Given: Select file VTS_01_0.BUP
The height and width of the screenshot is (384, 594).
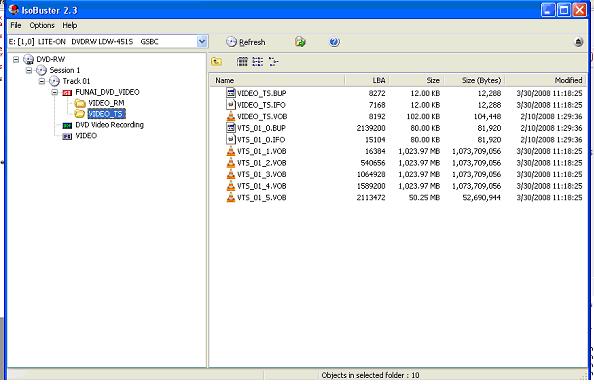Looking at the screenshot, I should (x=261, y=128).
